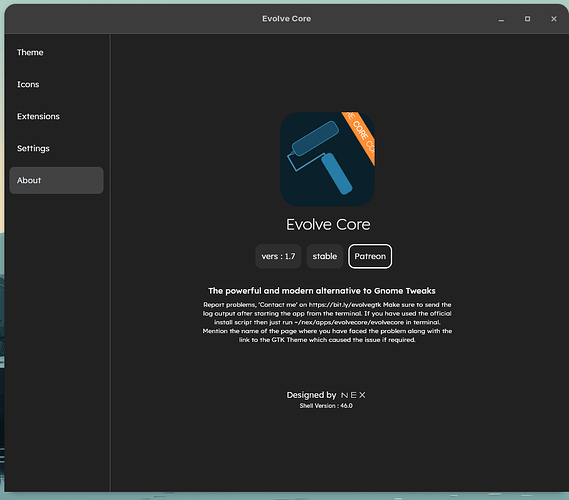Click the Shell Version : 46.0 label

coord(326,406)
